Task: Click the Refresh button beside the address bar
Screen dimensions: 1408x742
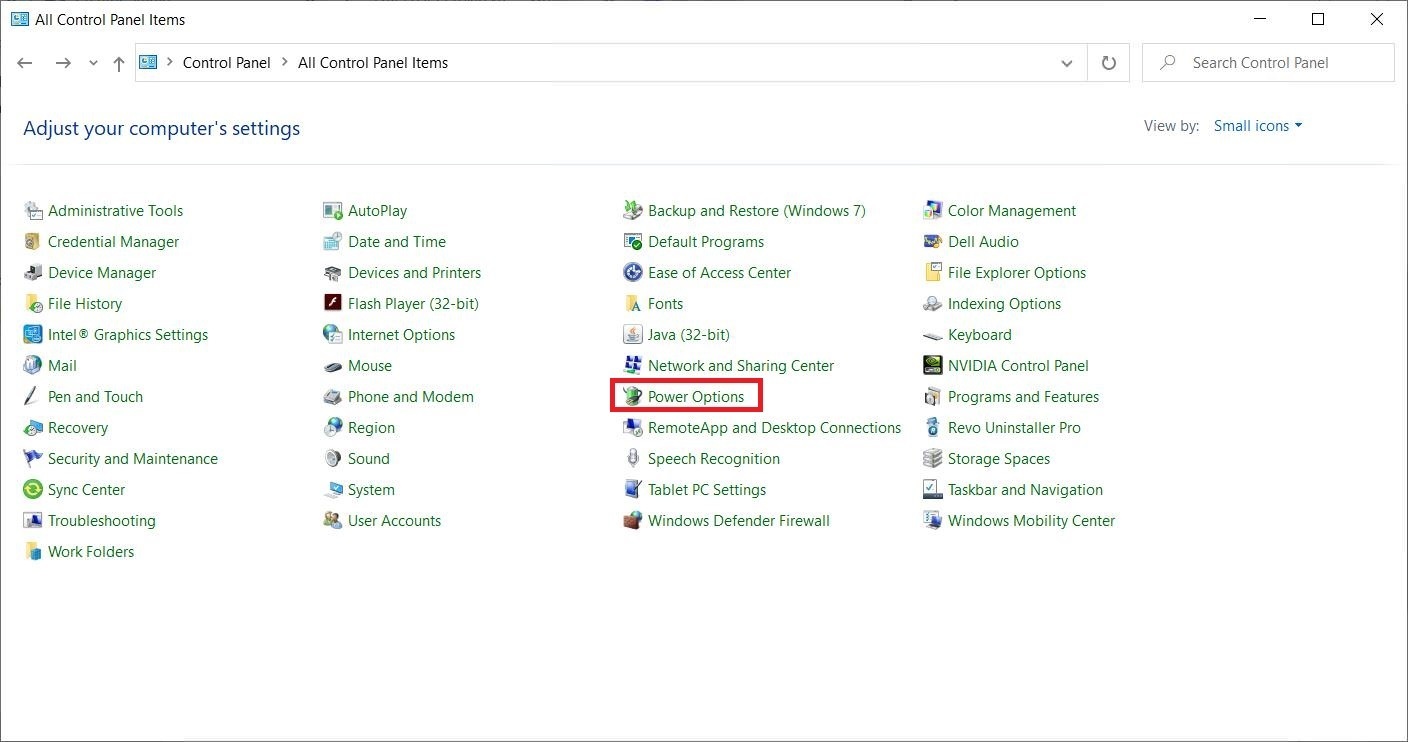Action: [1108, 63]
